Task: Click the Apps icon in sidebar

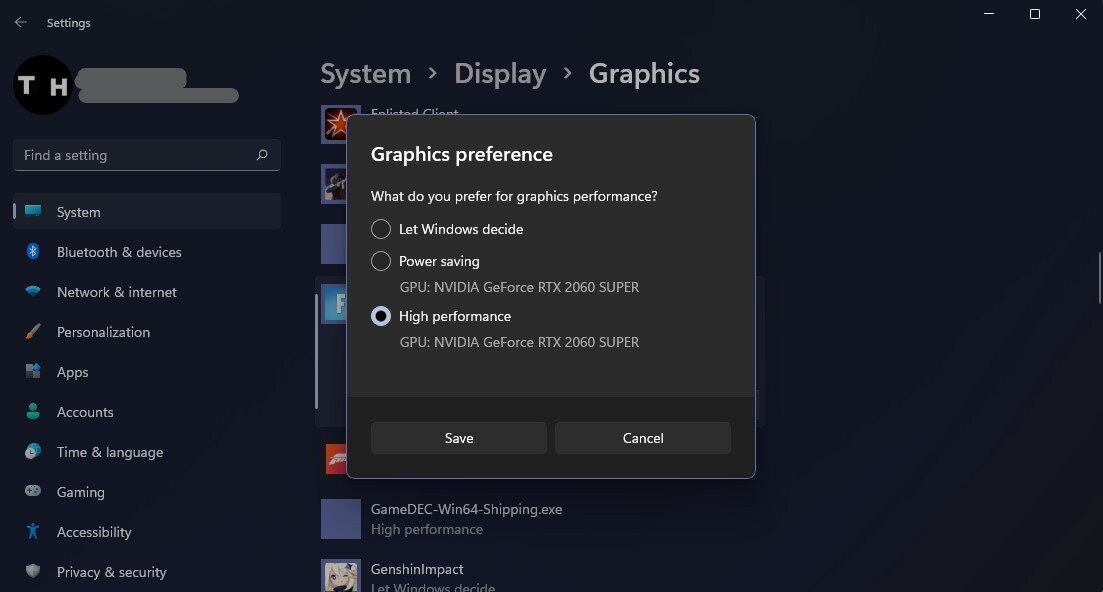Action: (x=33, y=371)
